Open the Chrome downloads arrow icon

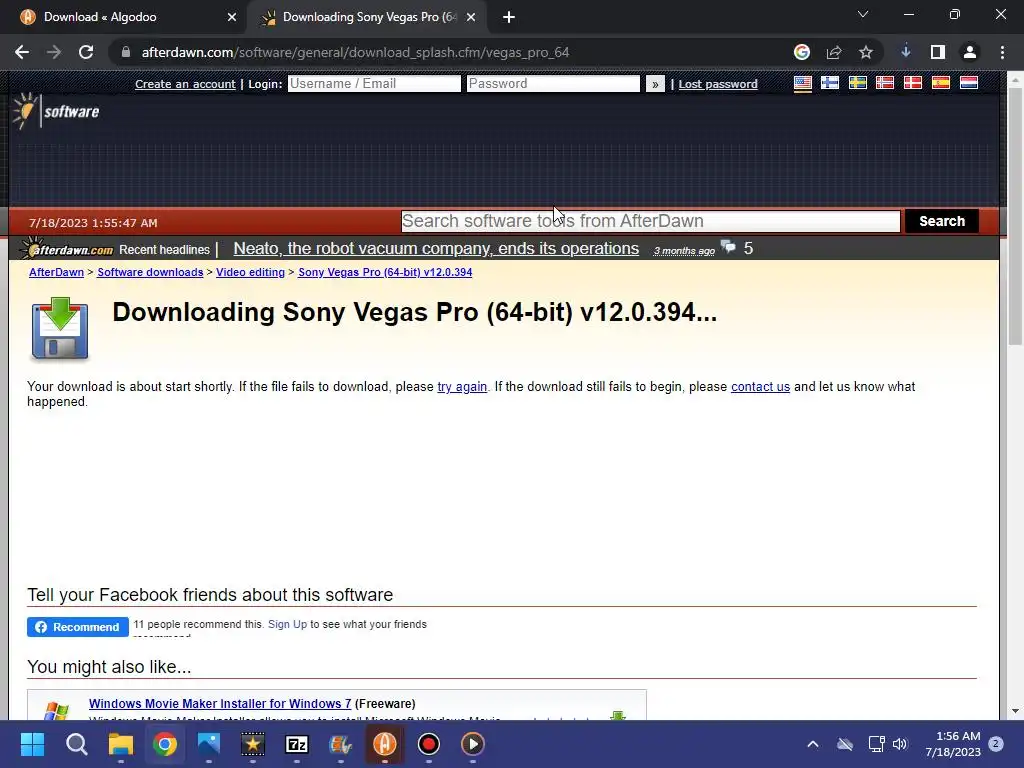(x=906, y=52)
